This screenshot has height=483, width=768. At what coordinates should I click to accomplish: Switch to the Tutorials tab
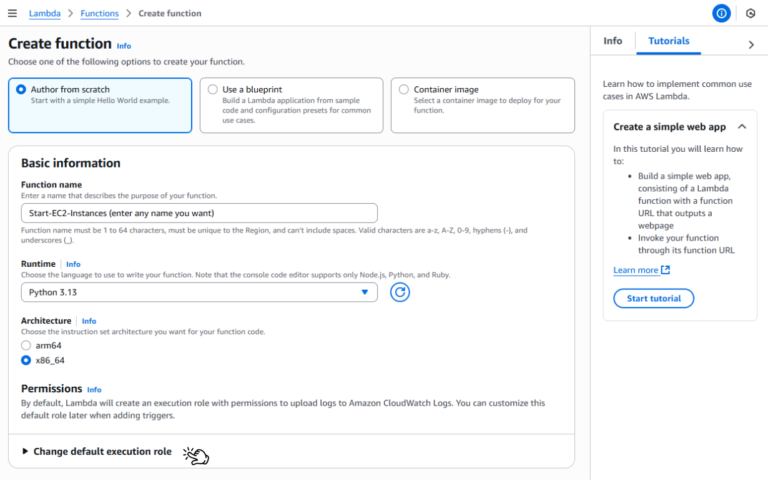click(668, 41)
